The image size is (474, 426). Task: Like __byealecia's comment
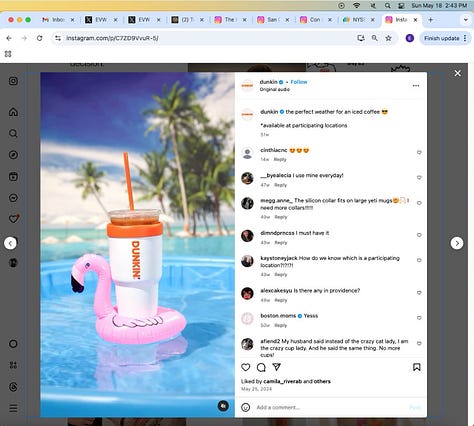419,178
